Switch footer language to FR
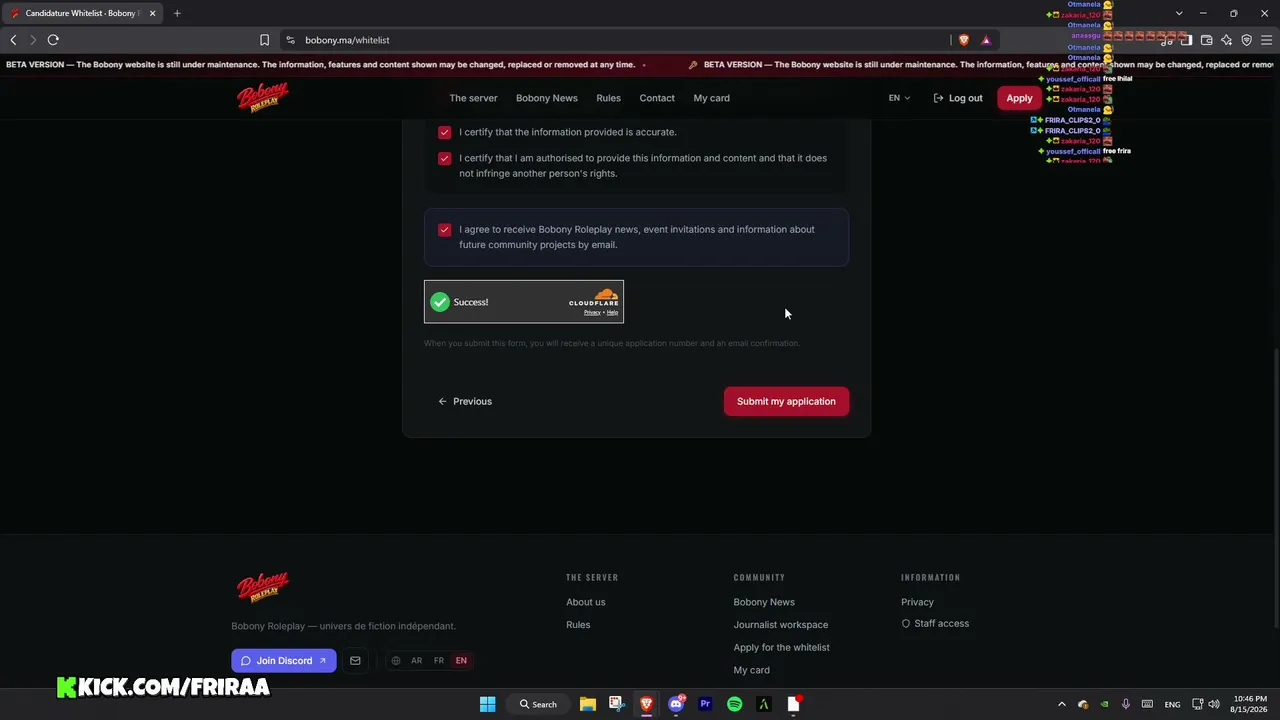 click(x=439, y=661)
